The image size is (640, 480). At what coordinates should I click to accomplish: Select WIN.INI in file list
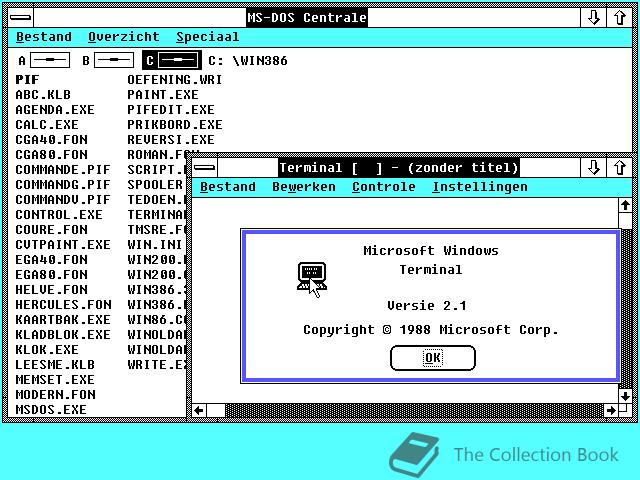pyautogui.click(x=155, y=244)
